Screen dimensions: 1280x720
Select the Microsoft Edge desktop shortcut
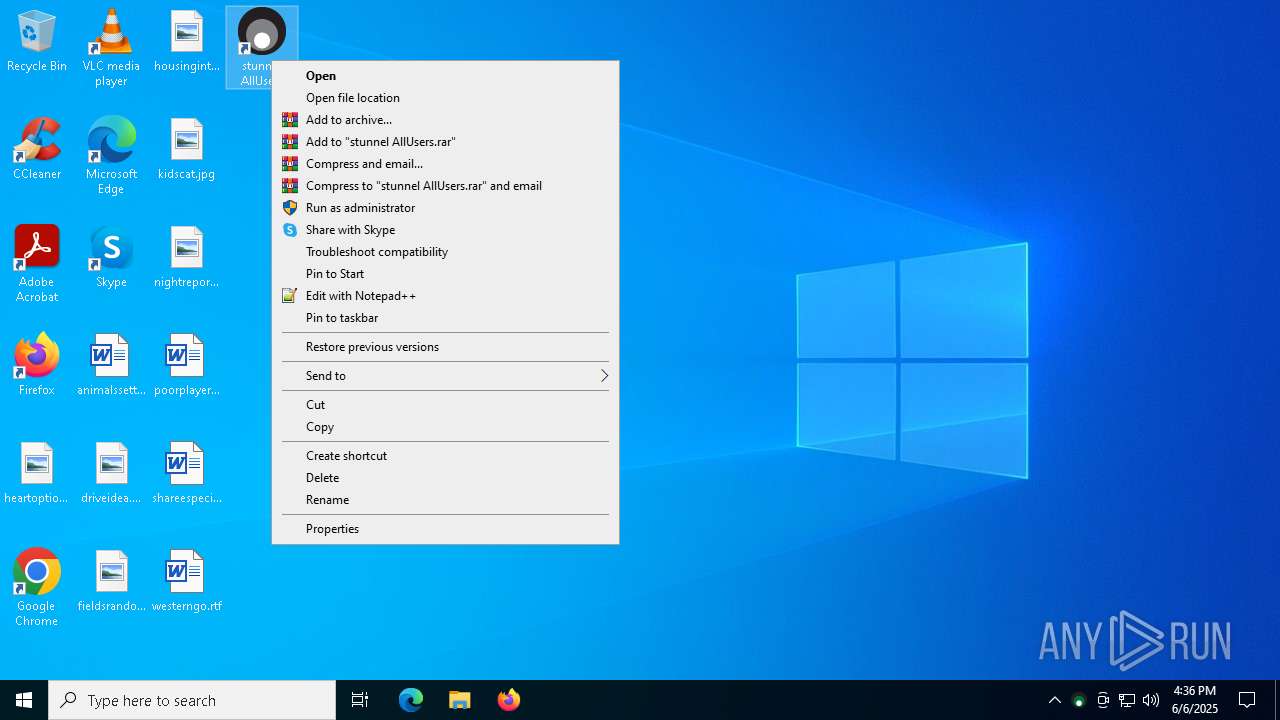(x=111, y=155)
